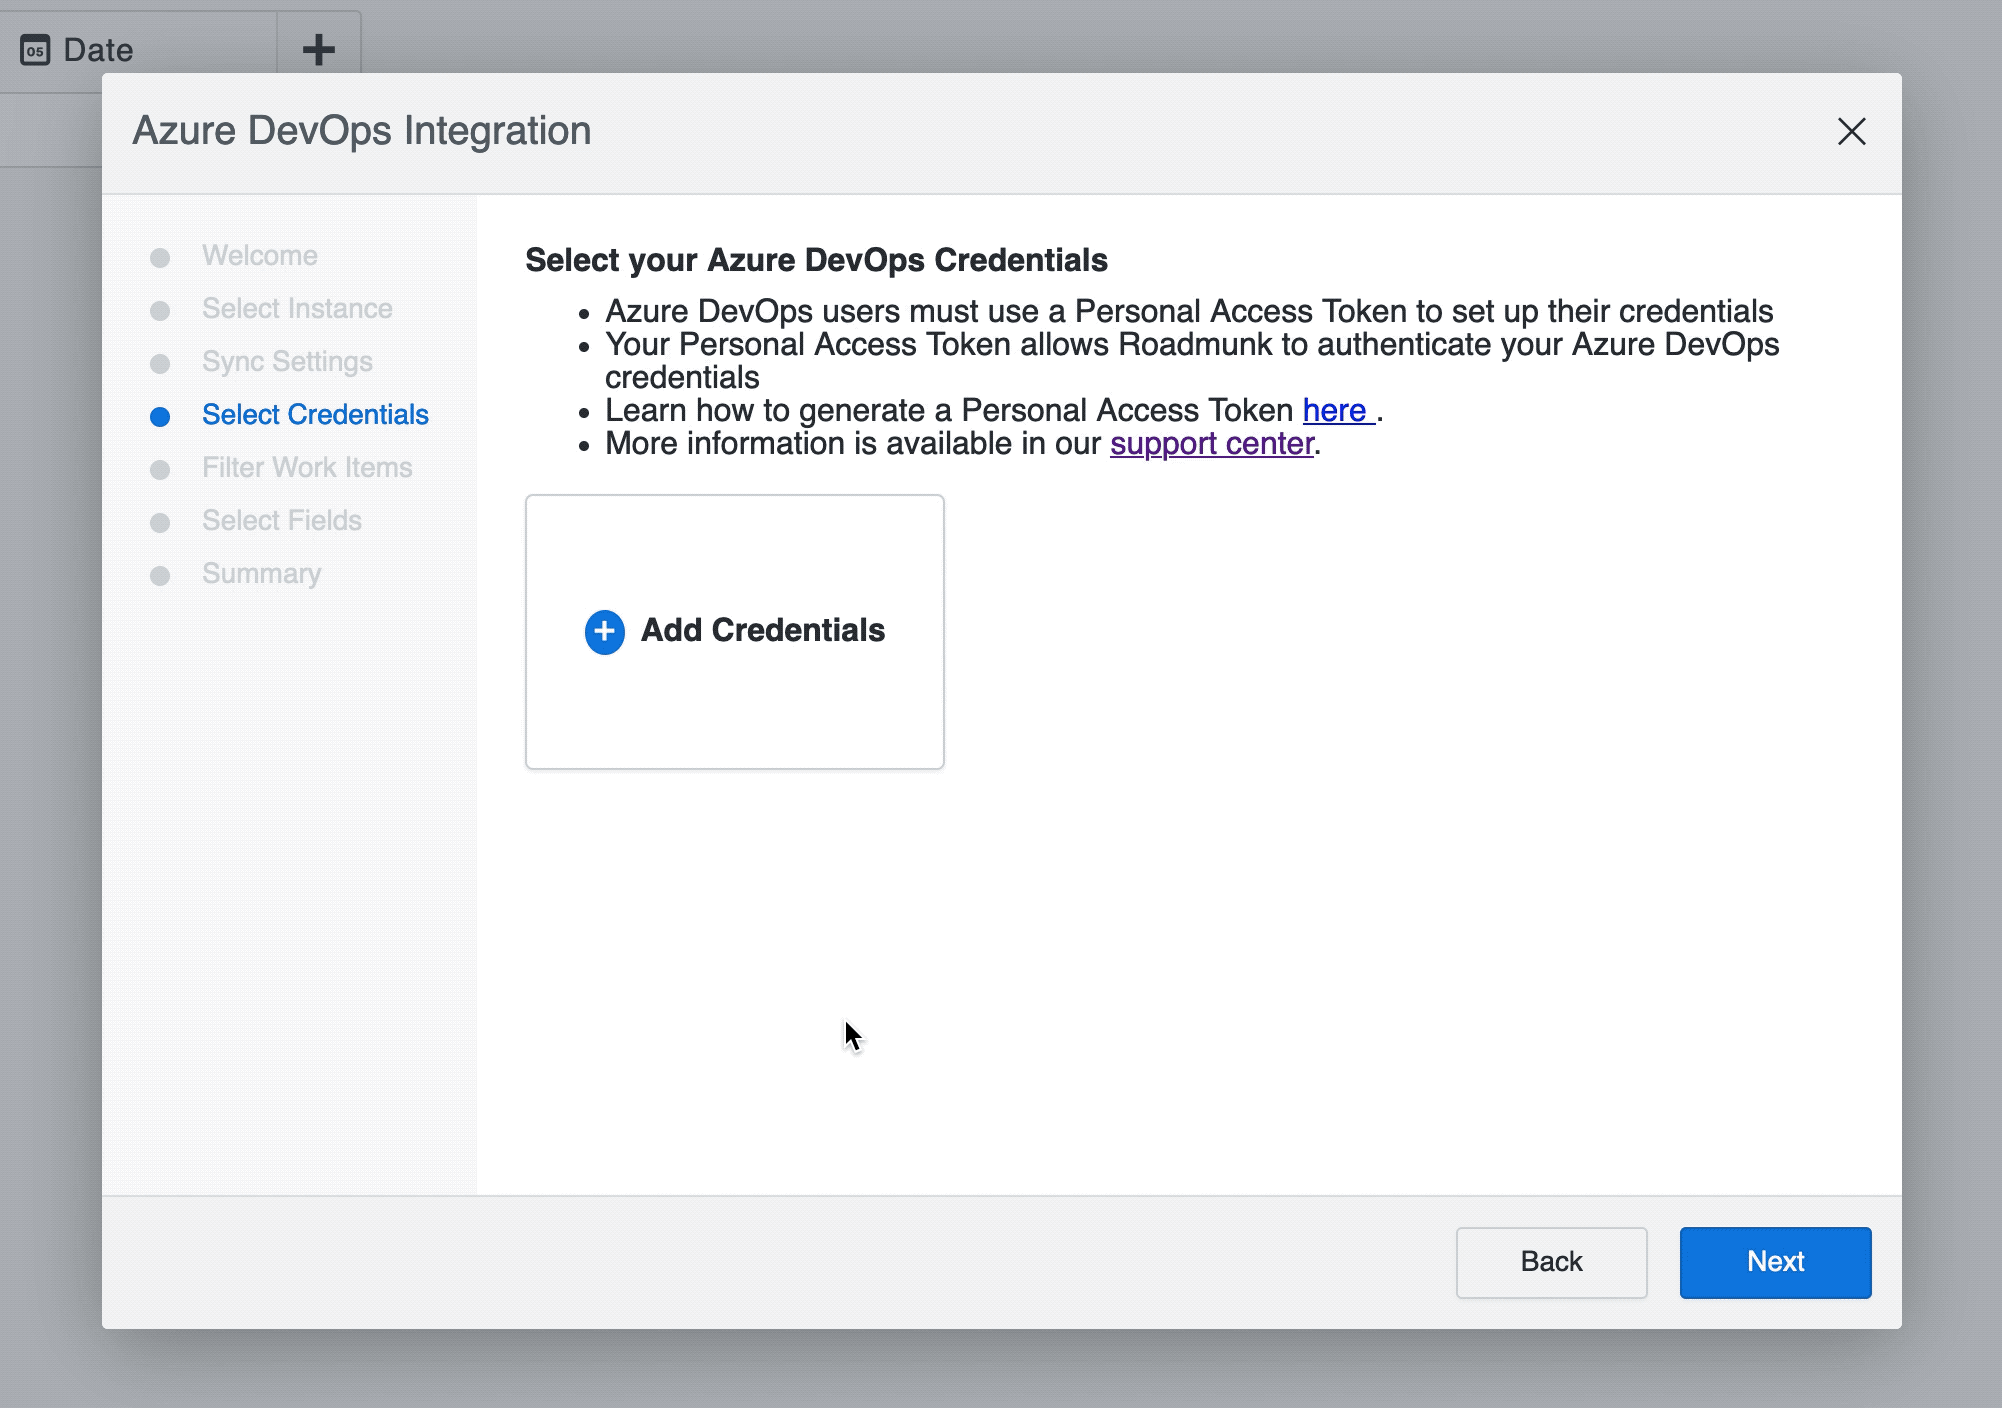This screenshot has width=2002, height=1408.
Task: Click the Summary navigation menu item
Action: click(262, 573)
